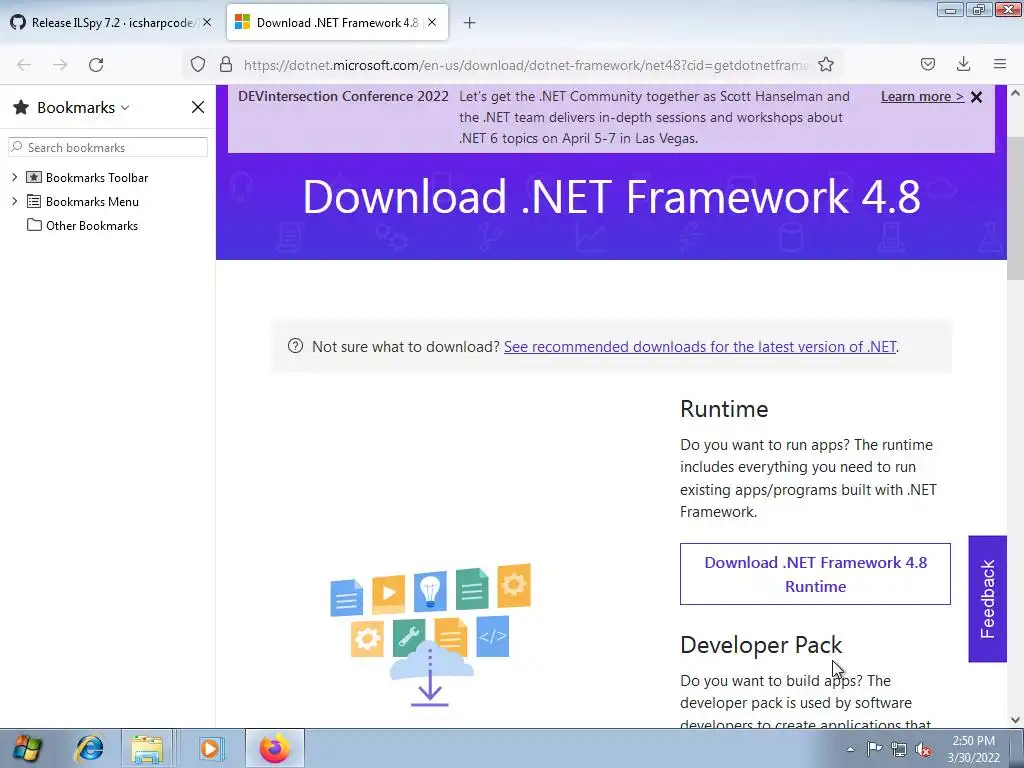This screenshot has width=1024, height=768.
Task: Open the recommended downloads for latest .NET link
Action: 699,347
